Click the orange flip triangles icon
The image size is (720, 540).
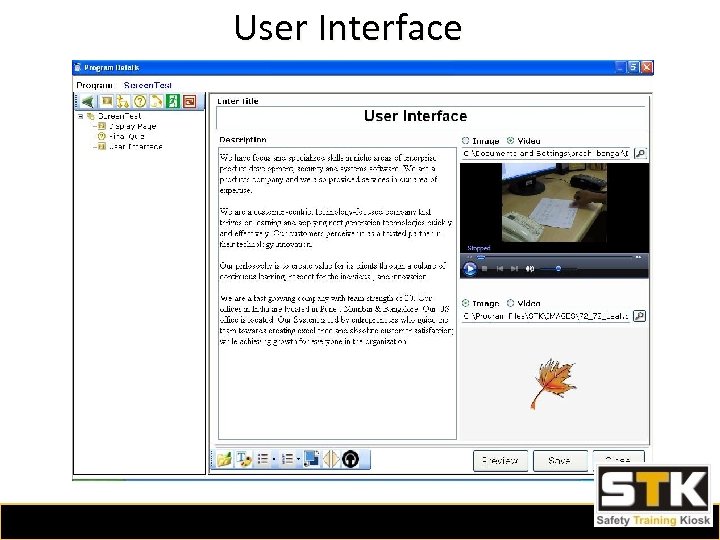point(331,459)
